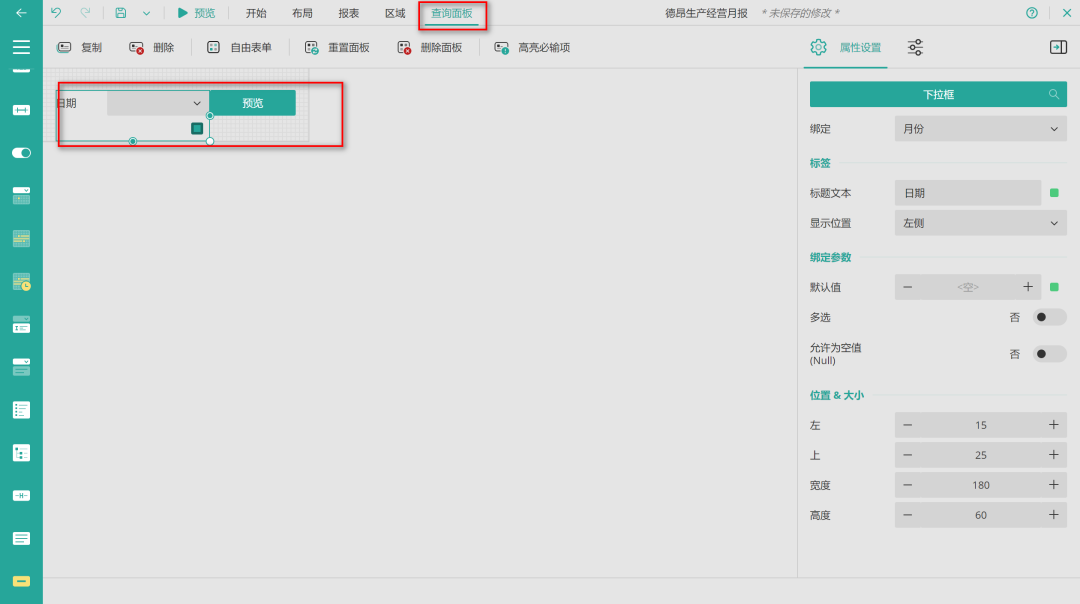Screen dimensions: 1080x604
Task: Close the designer with the X icon
Action: (x=1067, y=13)
